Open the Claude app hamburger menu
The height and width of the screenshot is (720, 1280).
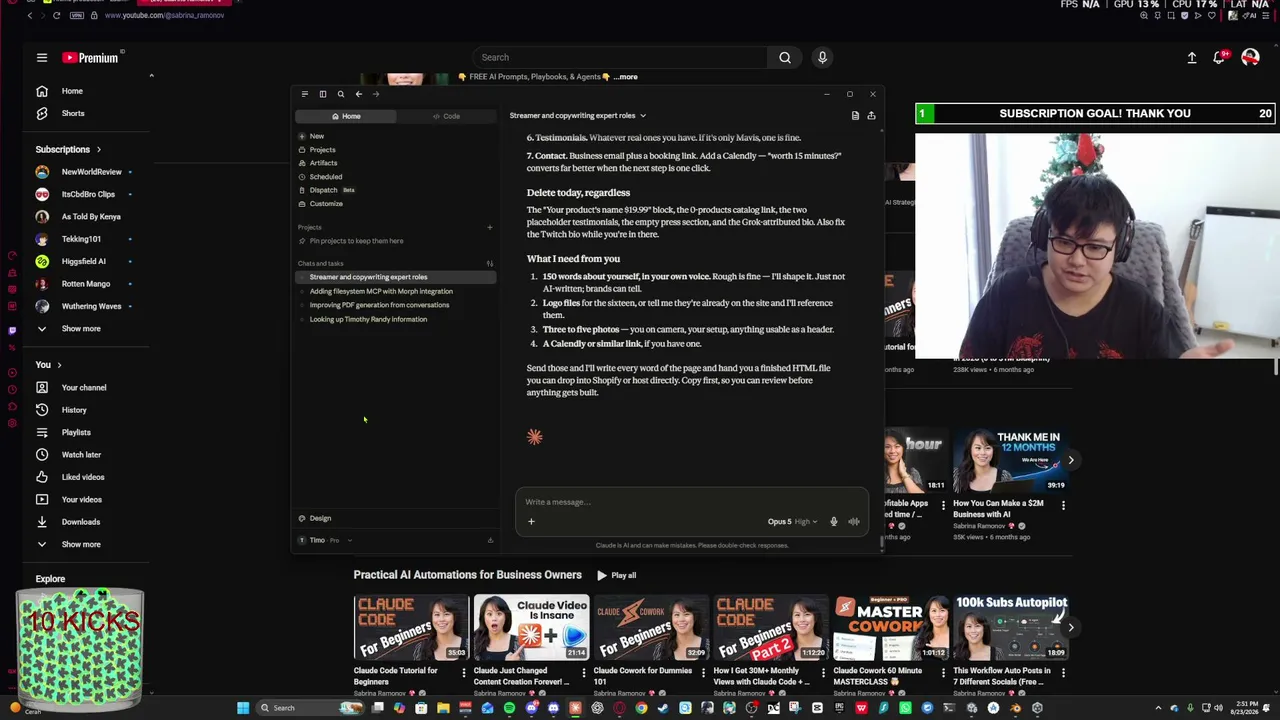tap(305, 94)
